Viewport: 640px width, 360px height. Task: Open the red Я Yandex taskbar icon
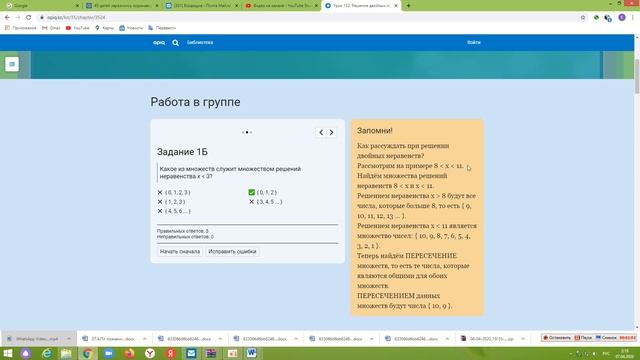(x=171, y=353)
